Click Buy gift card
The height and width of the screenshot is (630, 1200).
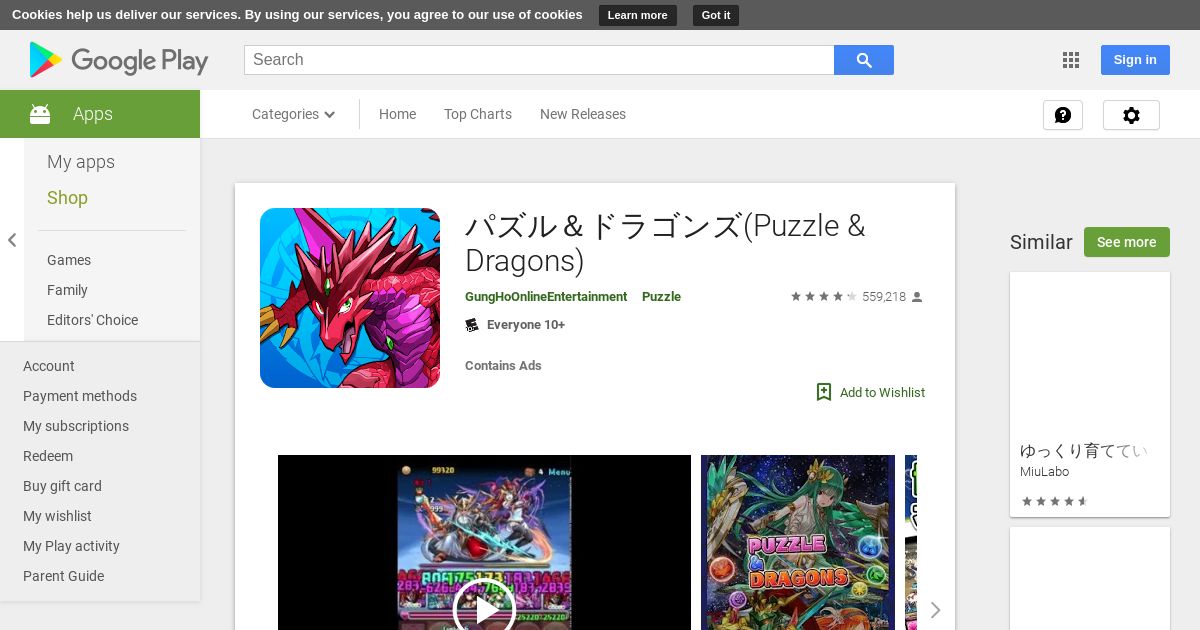click(62, 486)
